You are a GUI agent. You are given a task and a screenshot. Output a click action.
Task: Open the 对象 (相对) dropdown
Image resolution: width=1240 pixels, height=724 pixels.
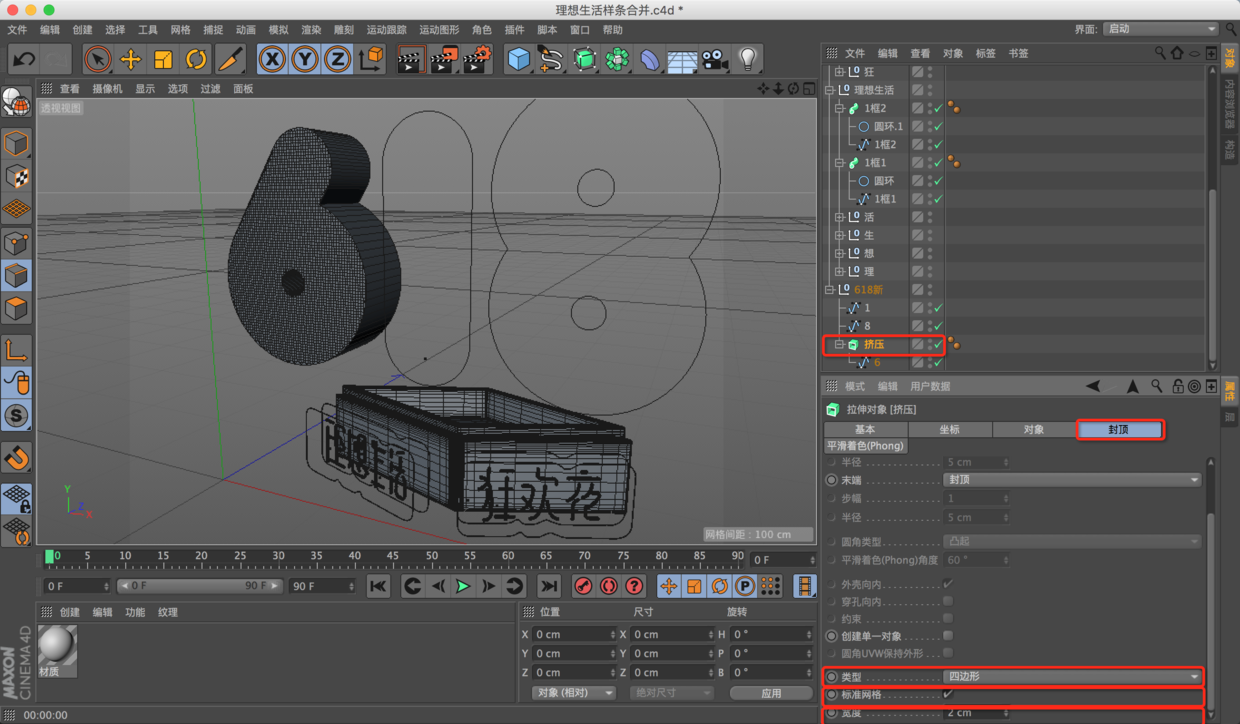click(573, 692)
